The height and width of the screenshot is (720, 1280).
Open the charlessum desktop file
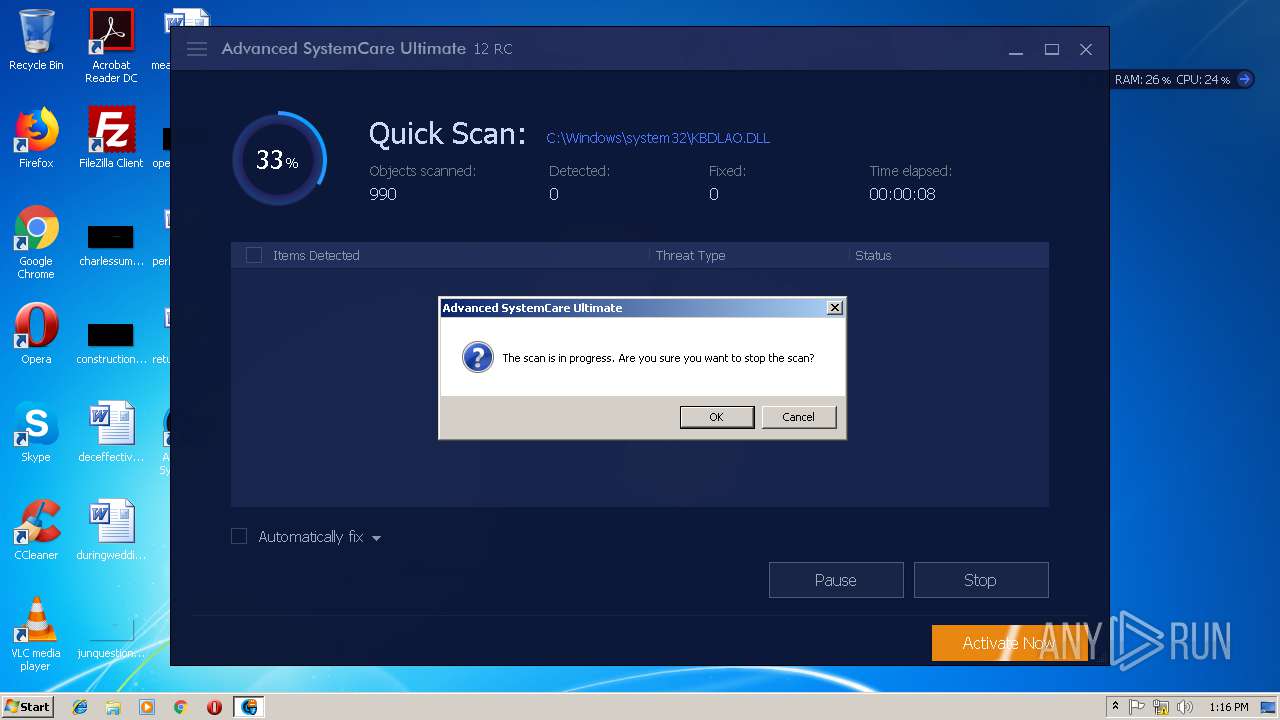coord(111,244)
